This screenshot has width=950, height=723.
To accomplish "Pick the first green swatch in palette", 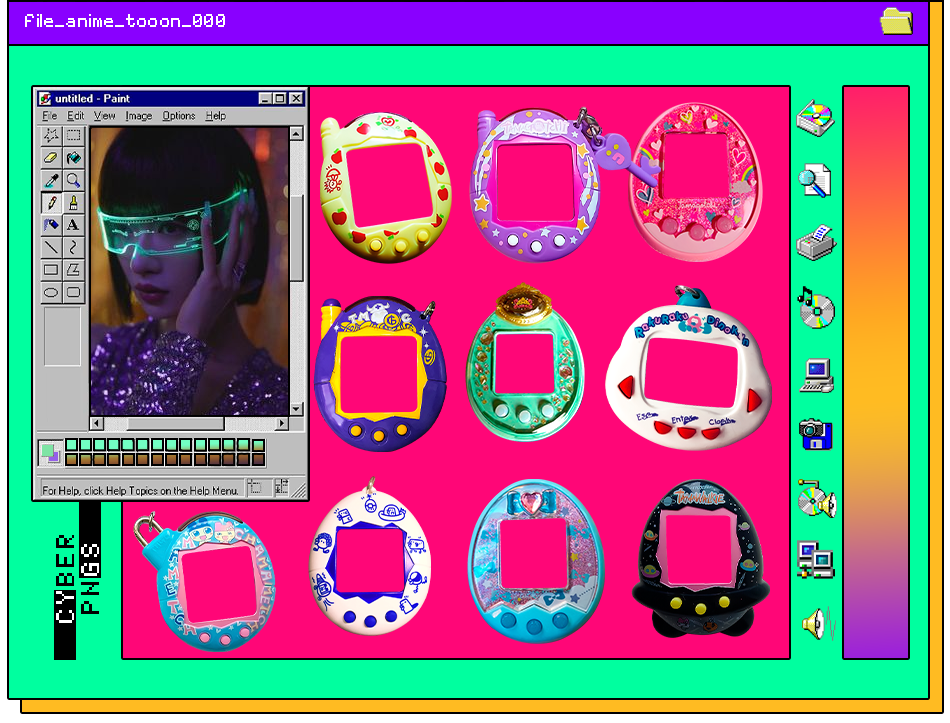I will click(x=72, y=445).
